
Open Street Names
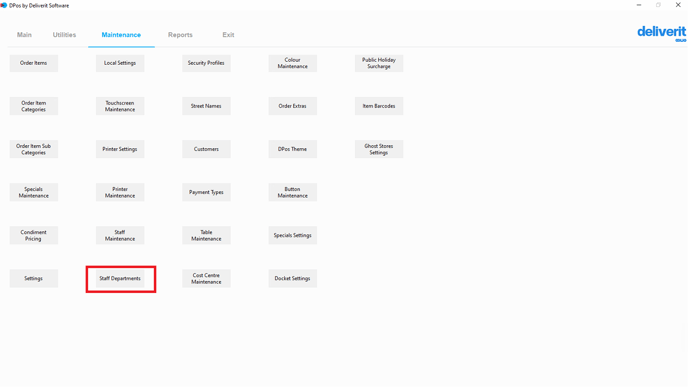[x=206, y=106]
